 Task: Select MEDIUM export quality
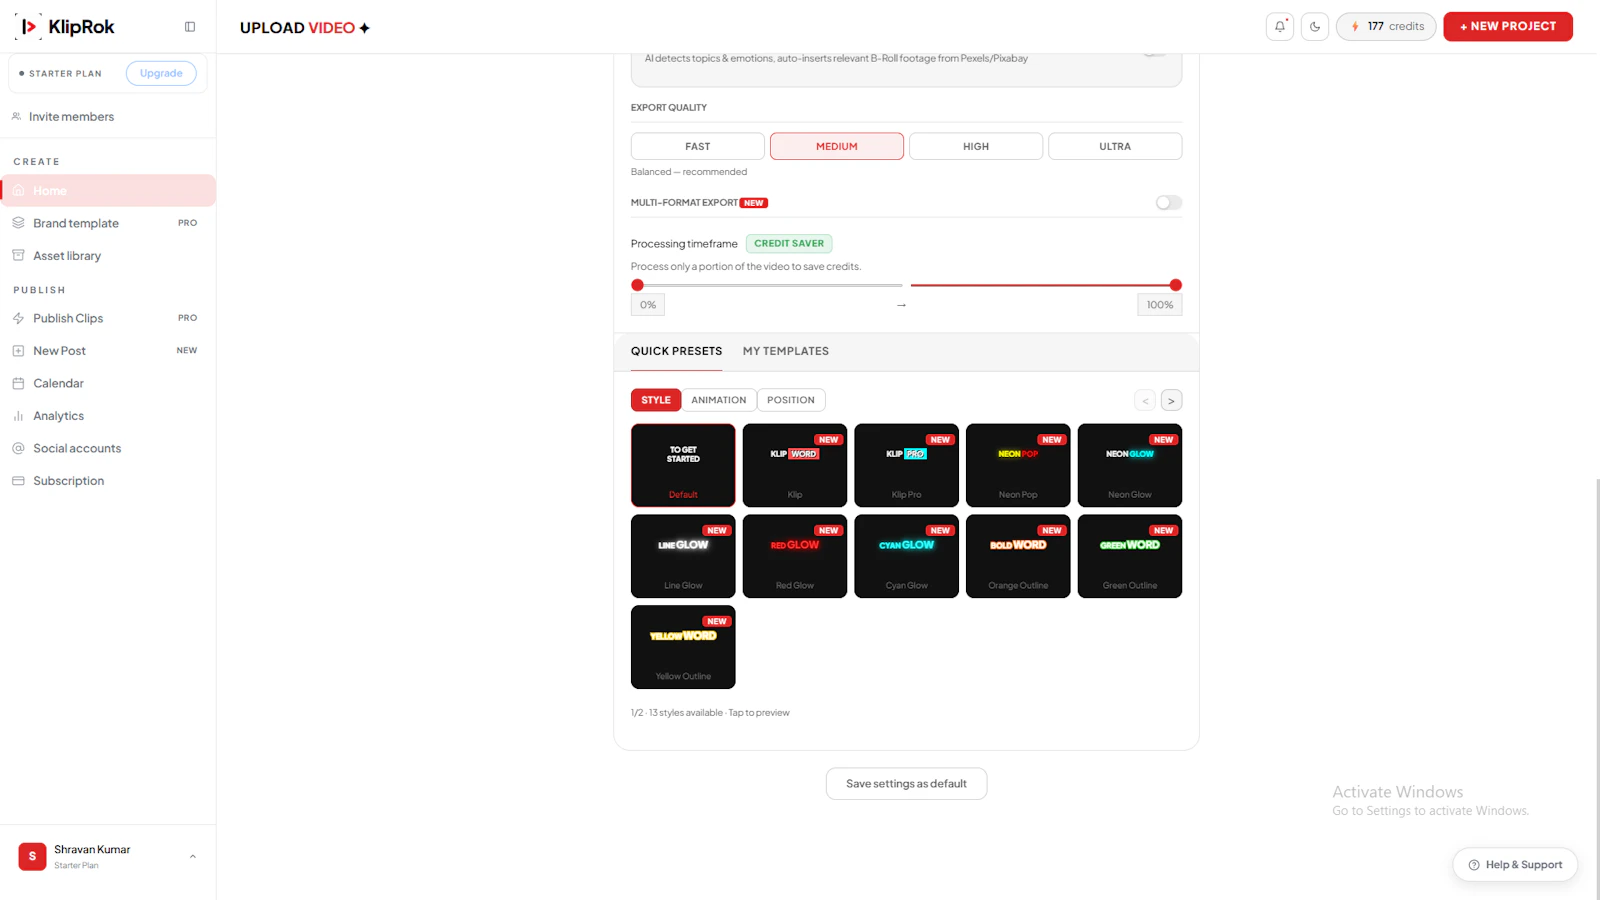pos(837,146)
